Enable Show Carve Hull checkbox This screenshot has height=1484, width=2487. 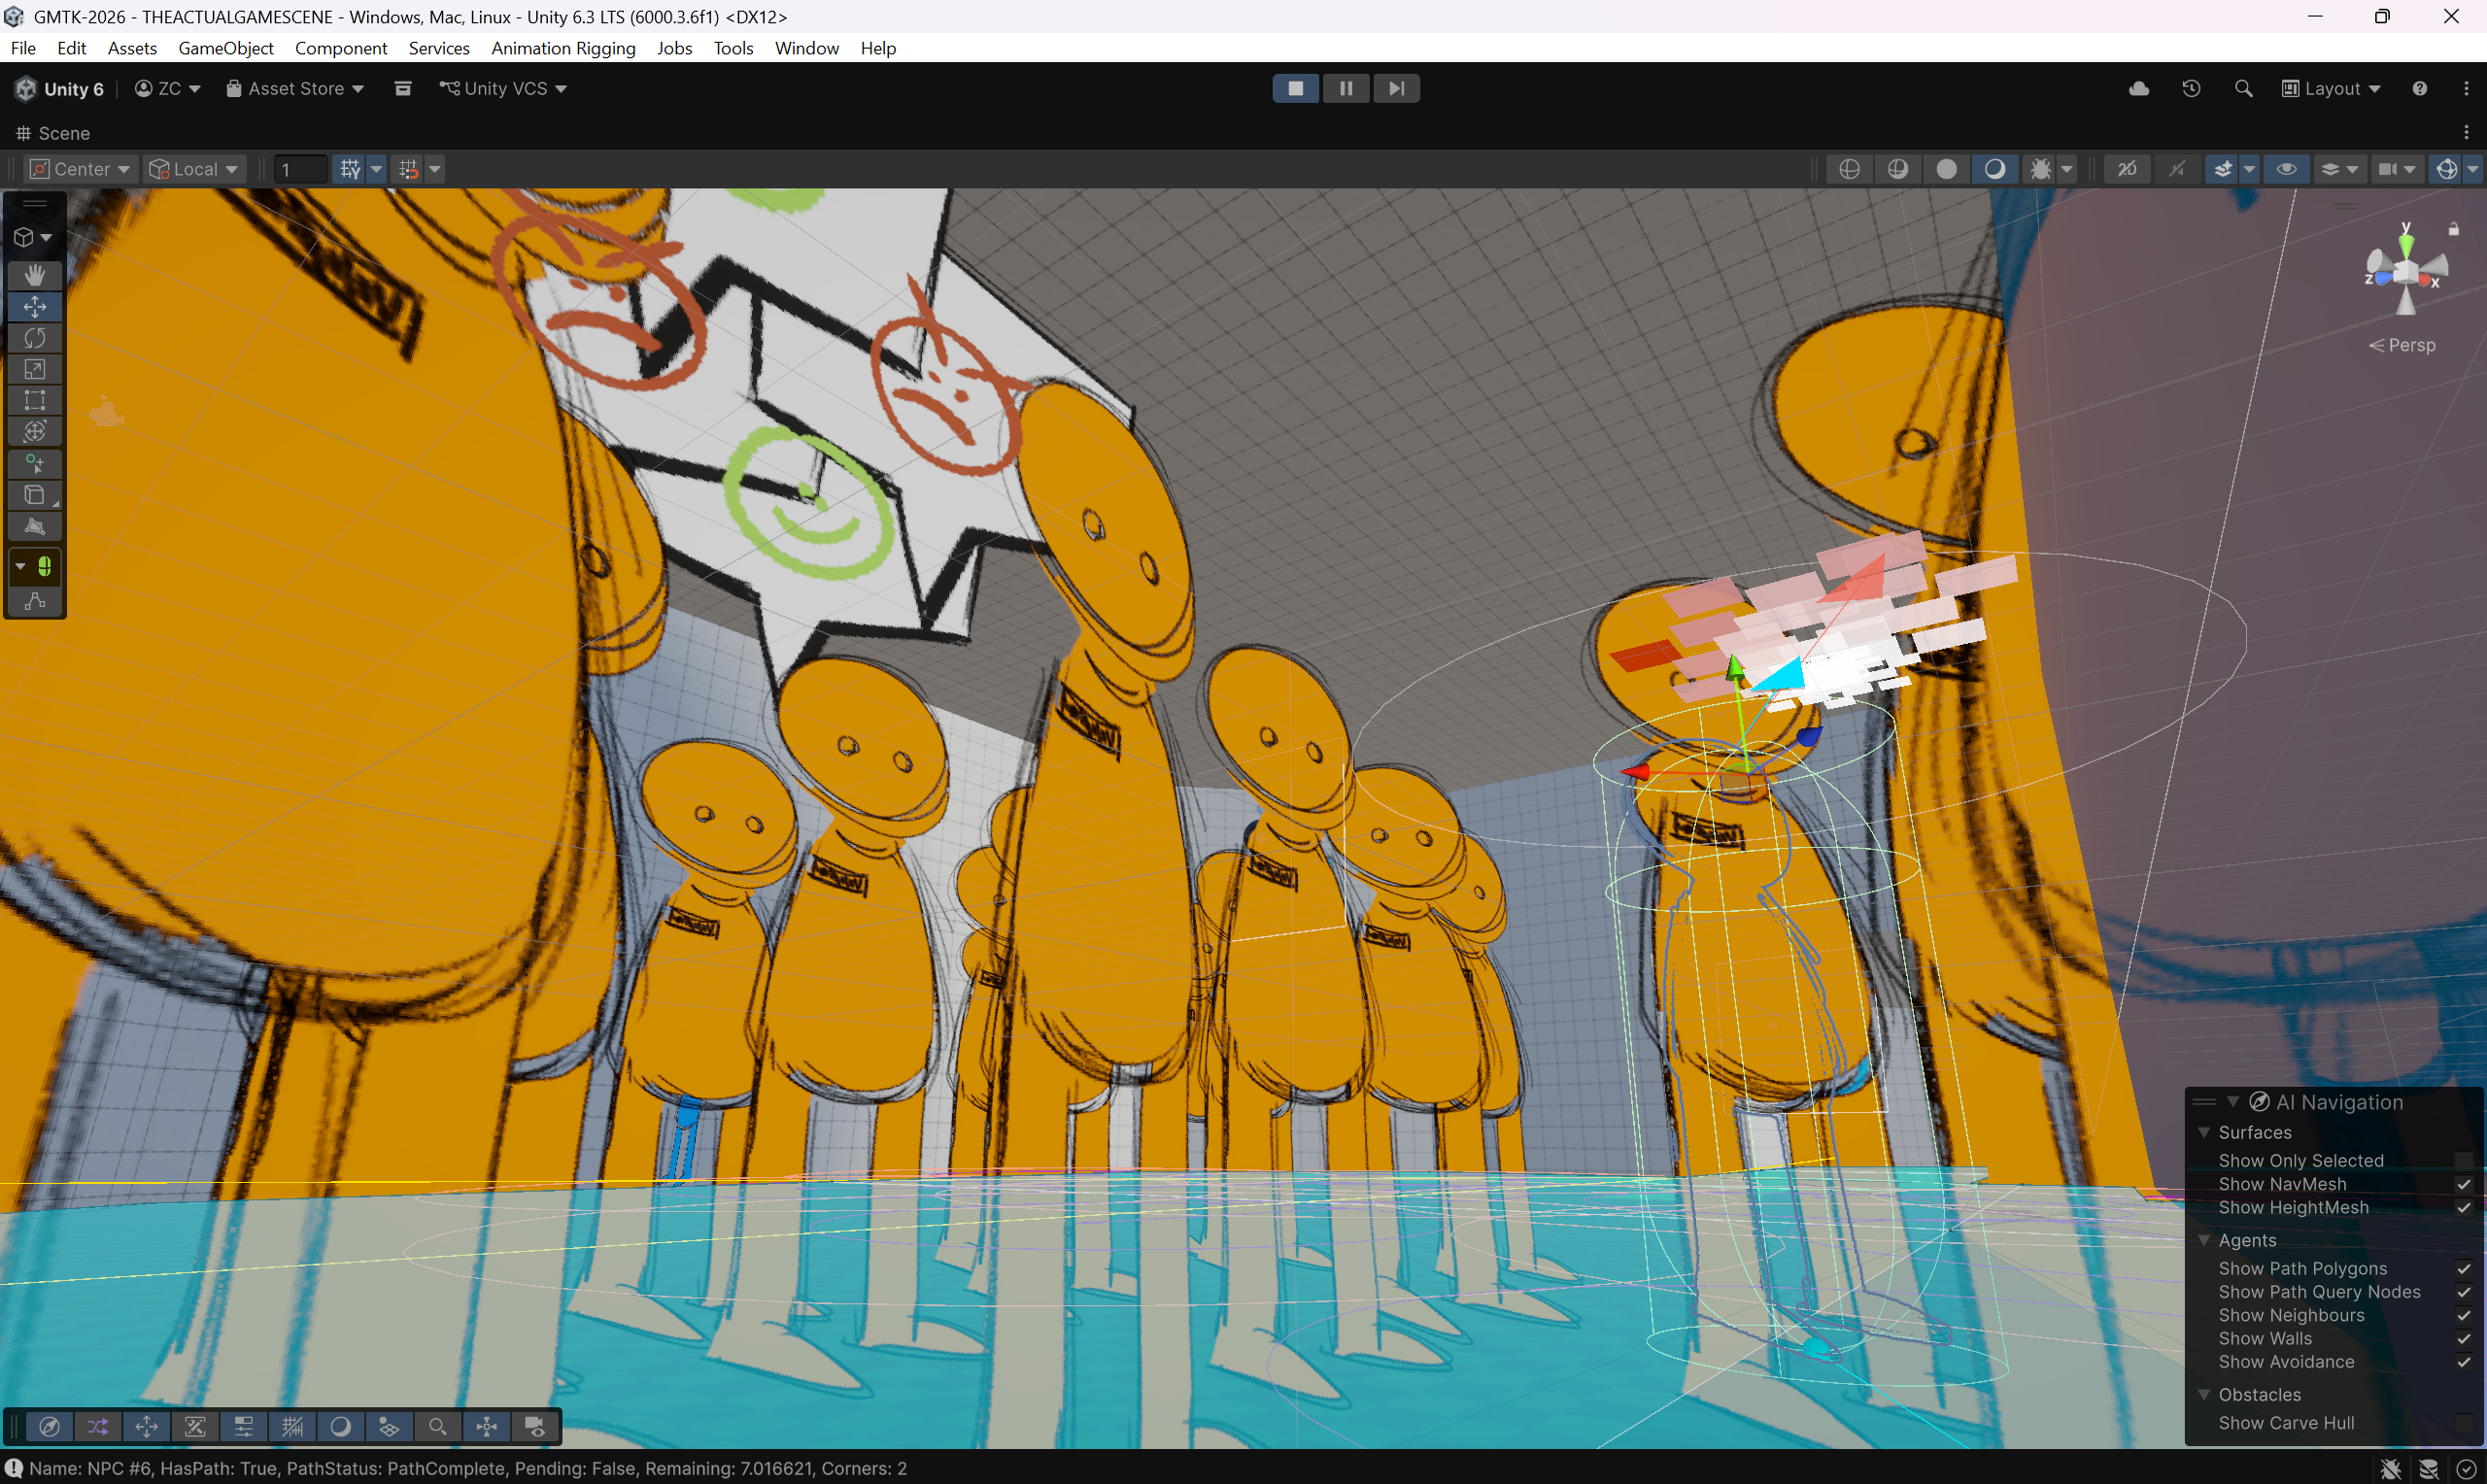2464,1423
